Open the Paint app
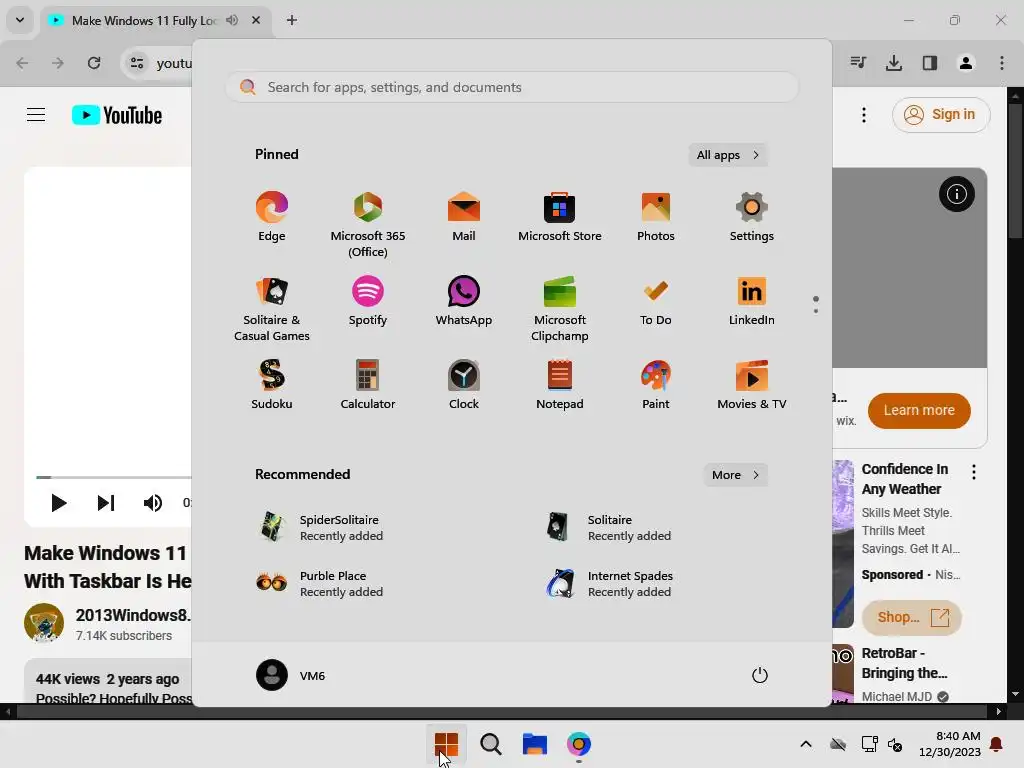 click(656, 385)
